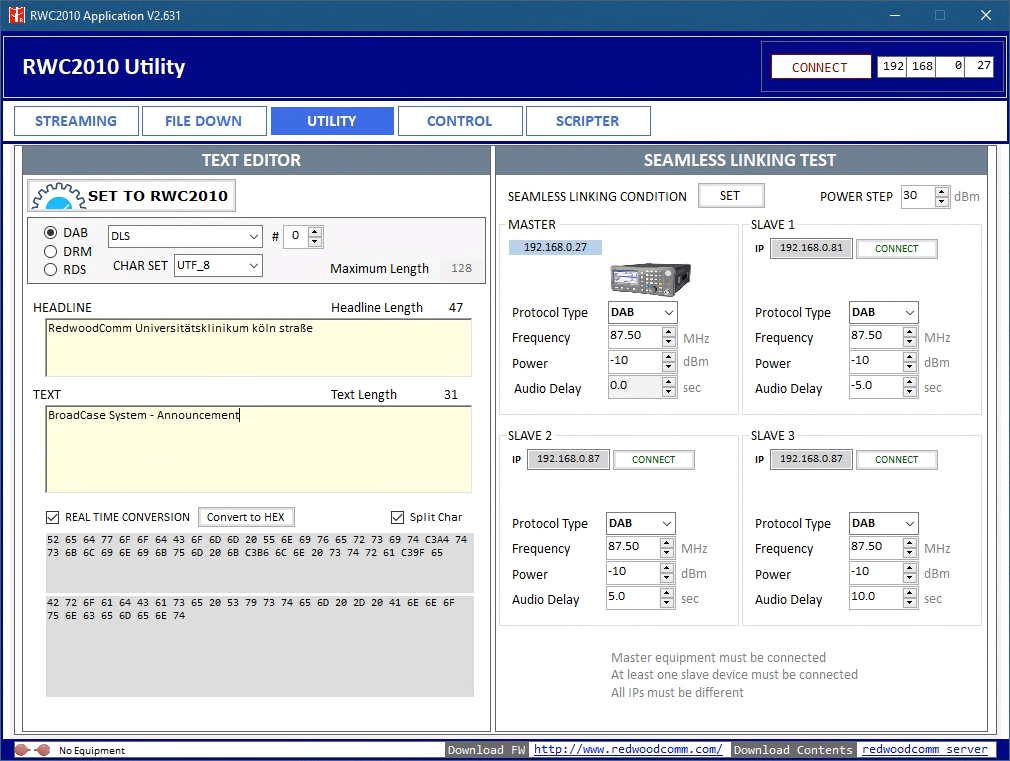Switch to the CONTROL tab
Image resolution: width=1010 pixels, height=761 pixels.
459,121
